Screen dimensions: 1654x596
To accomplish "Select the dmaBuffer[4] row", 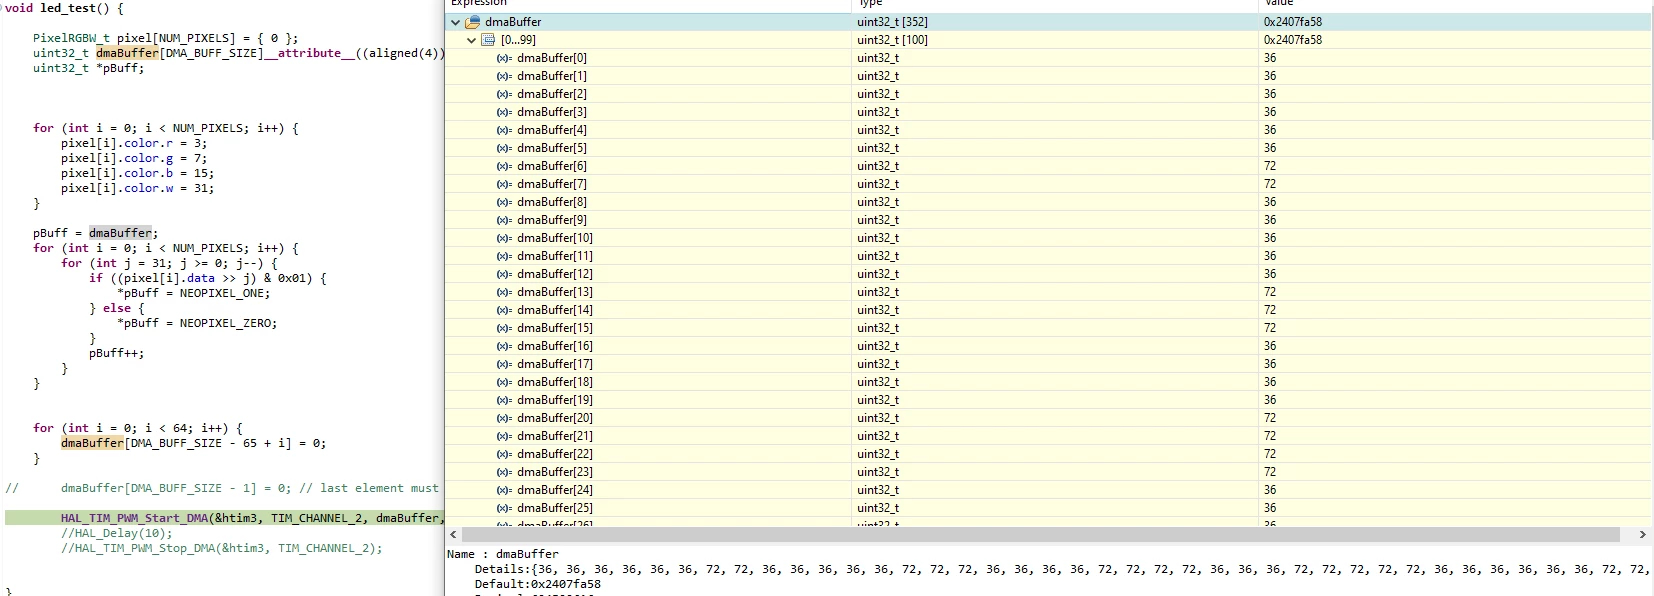I will (x=1048, y=130).
